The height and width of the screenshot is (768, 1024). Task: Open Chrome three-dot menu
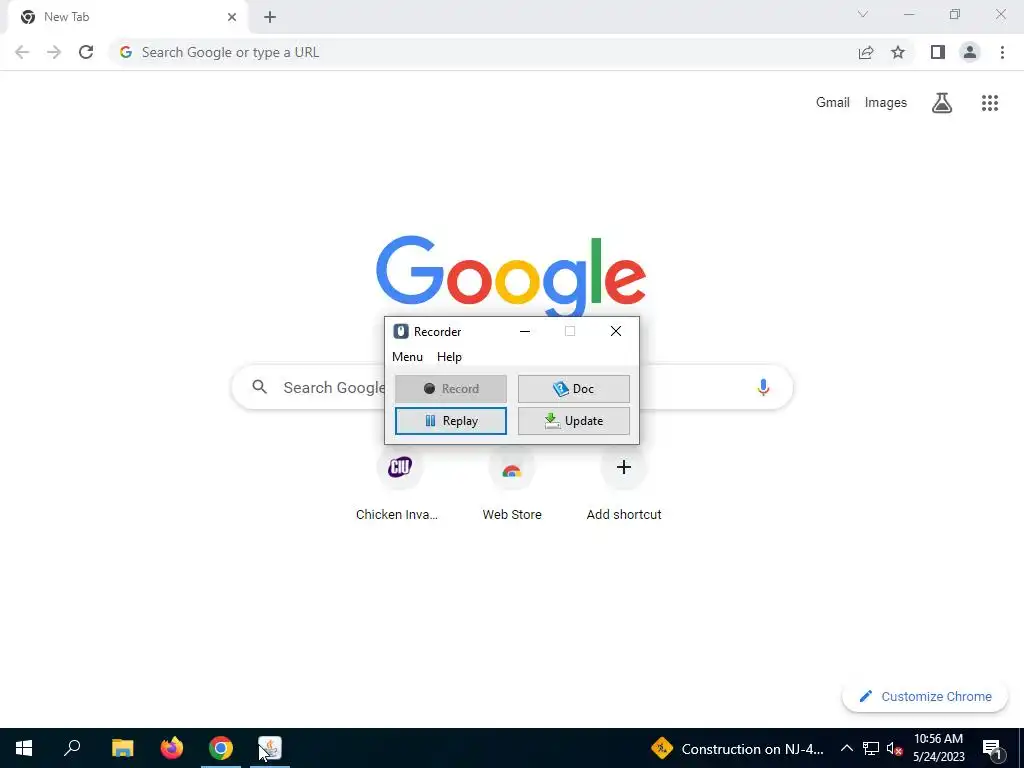[x=1002, y=52]
